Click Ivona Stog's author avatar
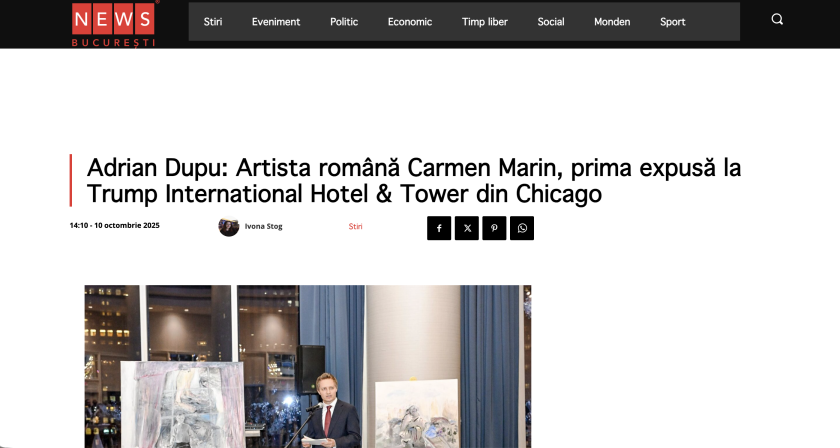Image resolution: width=840 pixels, height=448 pixels. click(x=229, y=226)
